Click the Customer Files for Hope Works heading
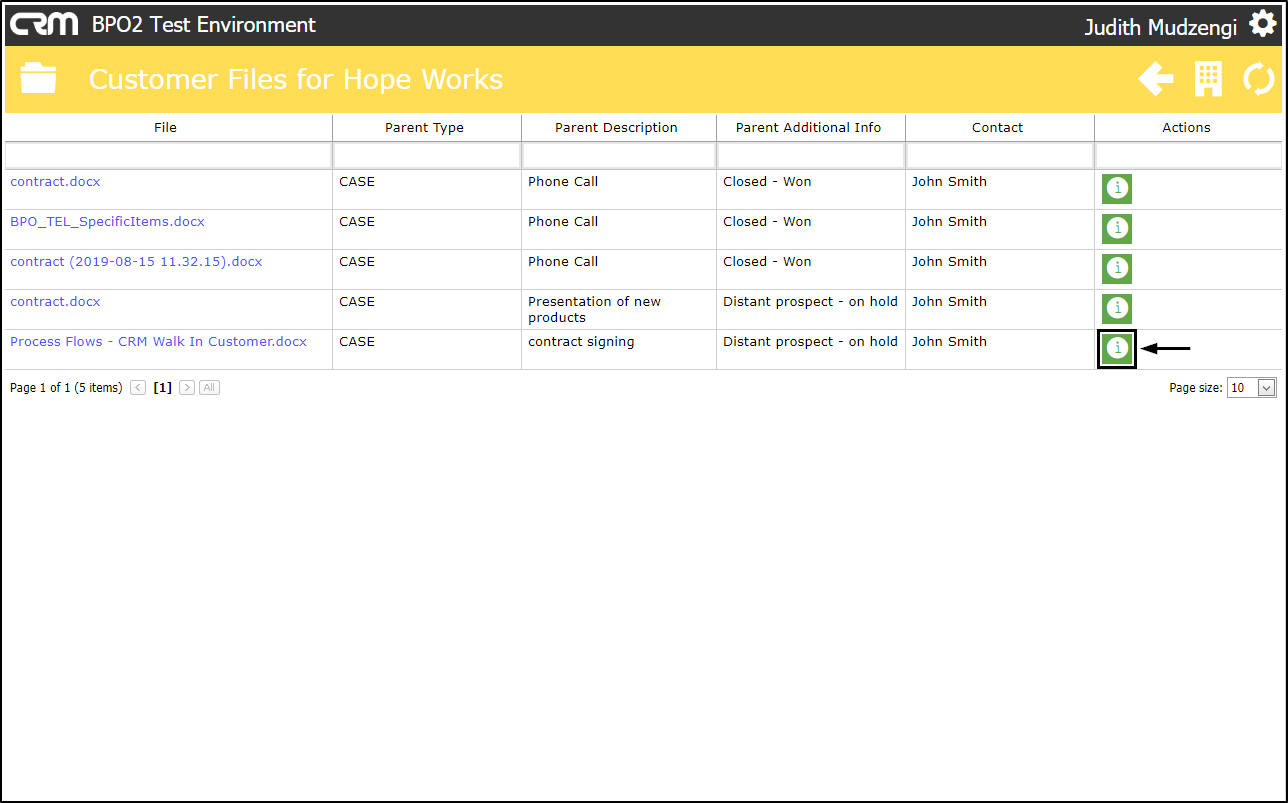The image size is (1288, 803). 296,79
